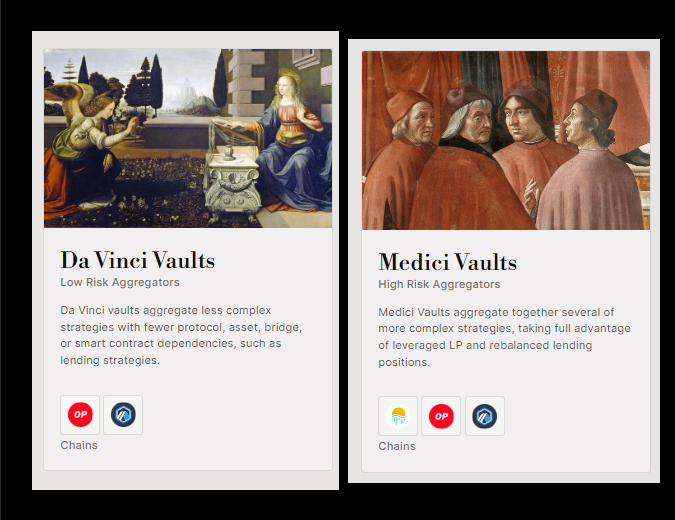675x520 pixels.
Task: Open the Medici Vaults title
Action: [448, 262]
